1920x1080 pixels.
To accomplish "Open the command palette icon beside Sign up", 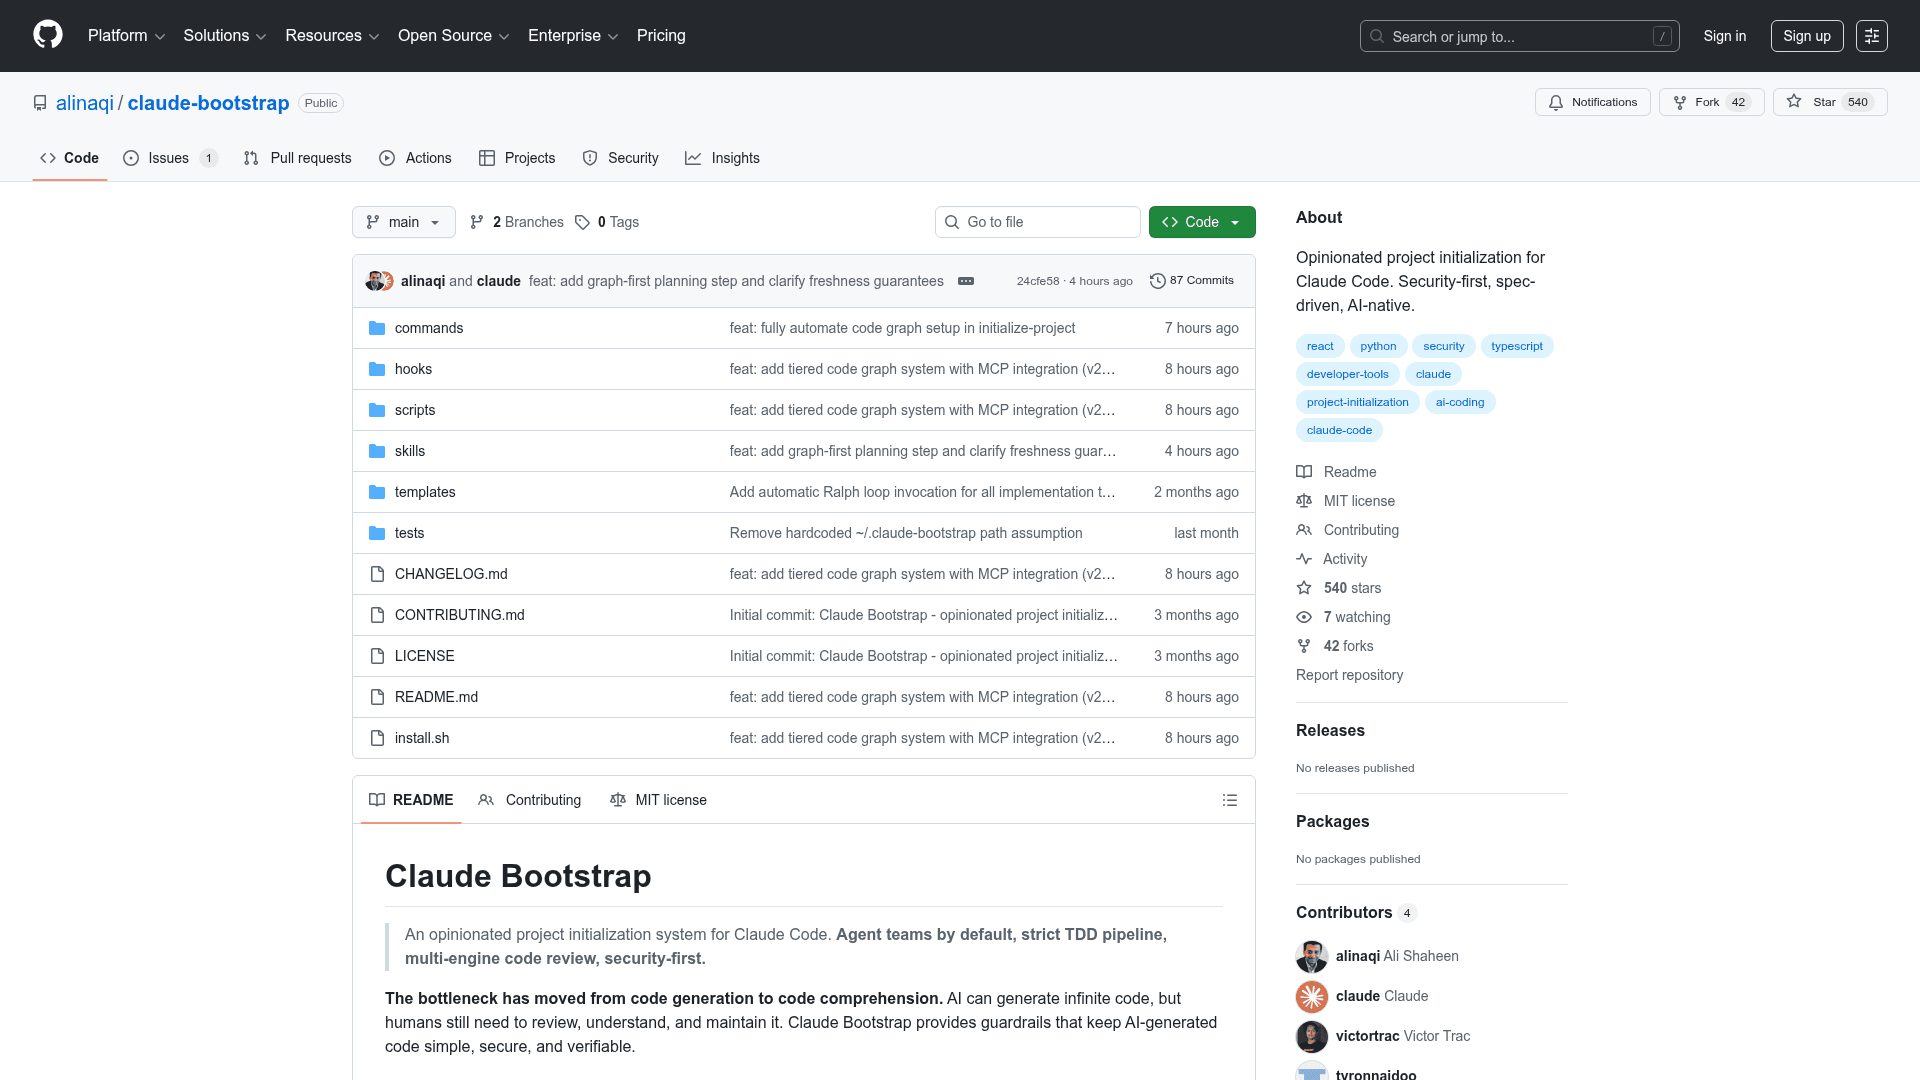I will (x=1872, y=35).
